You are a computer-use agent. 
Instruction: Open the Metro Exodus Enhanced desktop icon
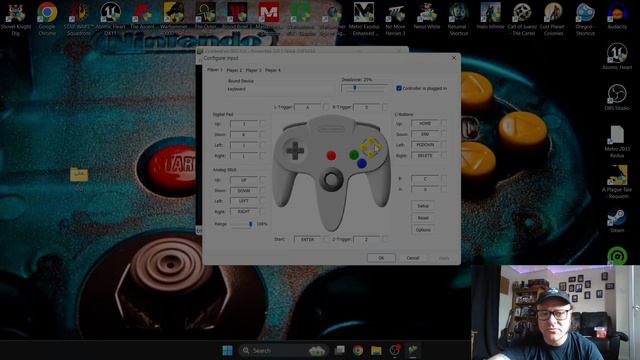tap(364, 18)
